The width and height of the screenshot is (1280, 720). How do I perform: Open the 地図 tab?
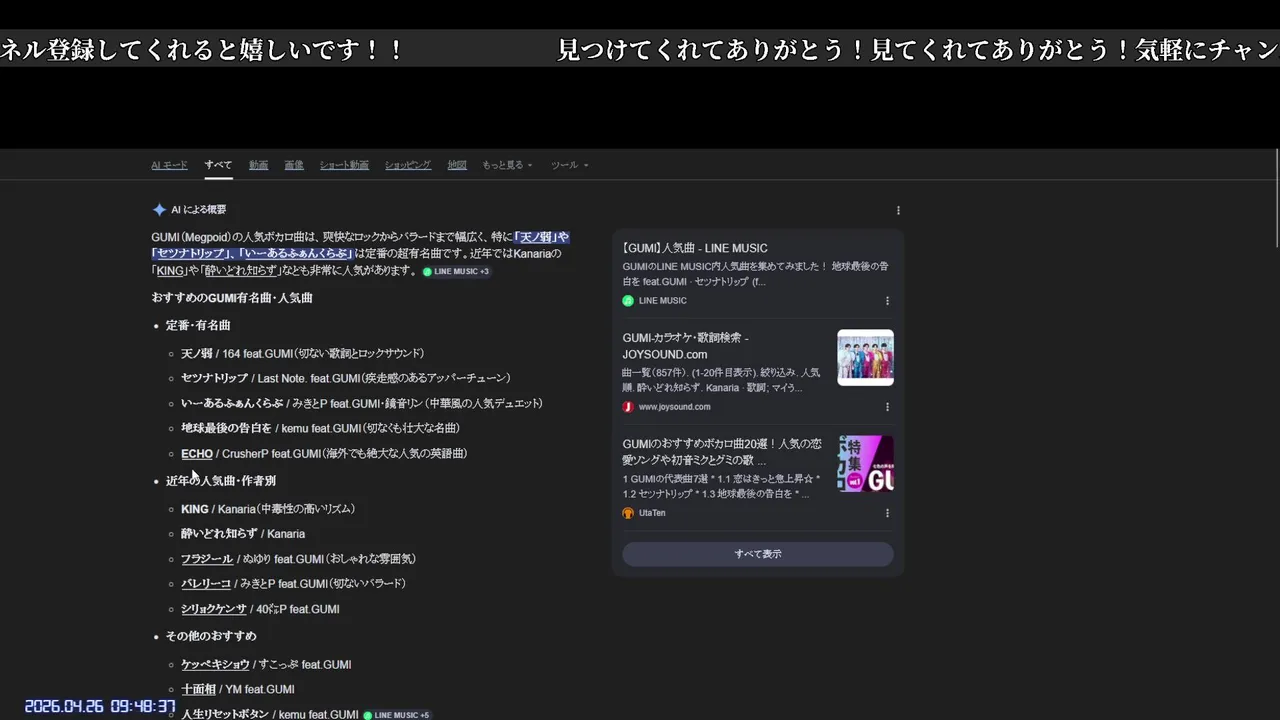tap(457, 165)
